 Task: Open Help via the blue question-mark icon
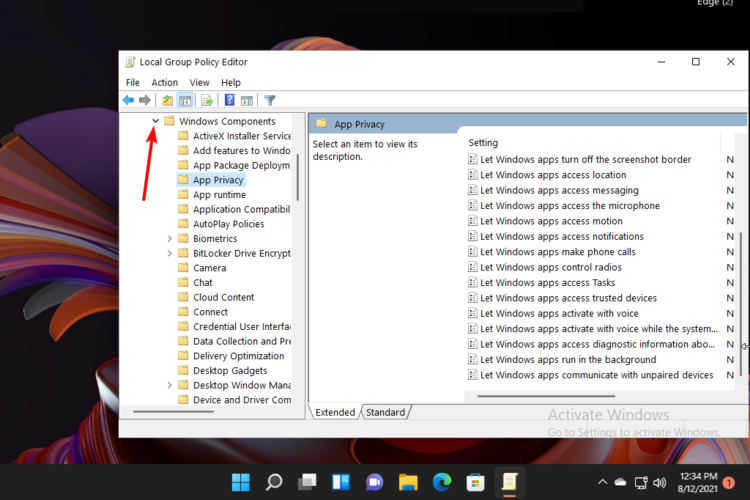tap(230, 100)
